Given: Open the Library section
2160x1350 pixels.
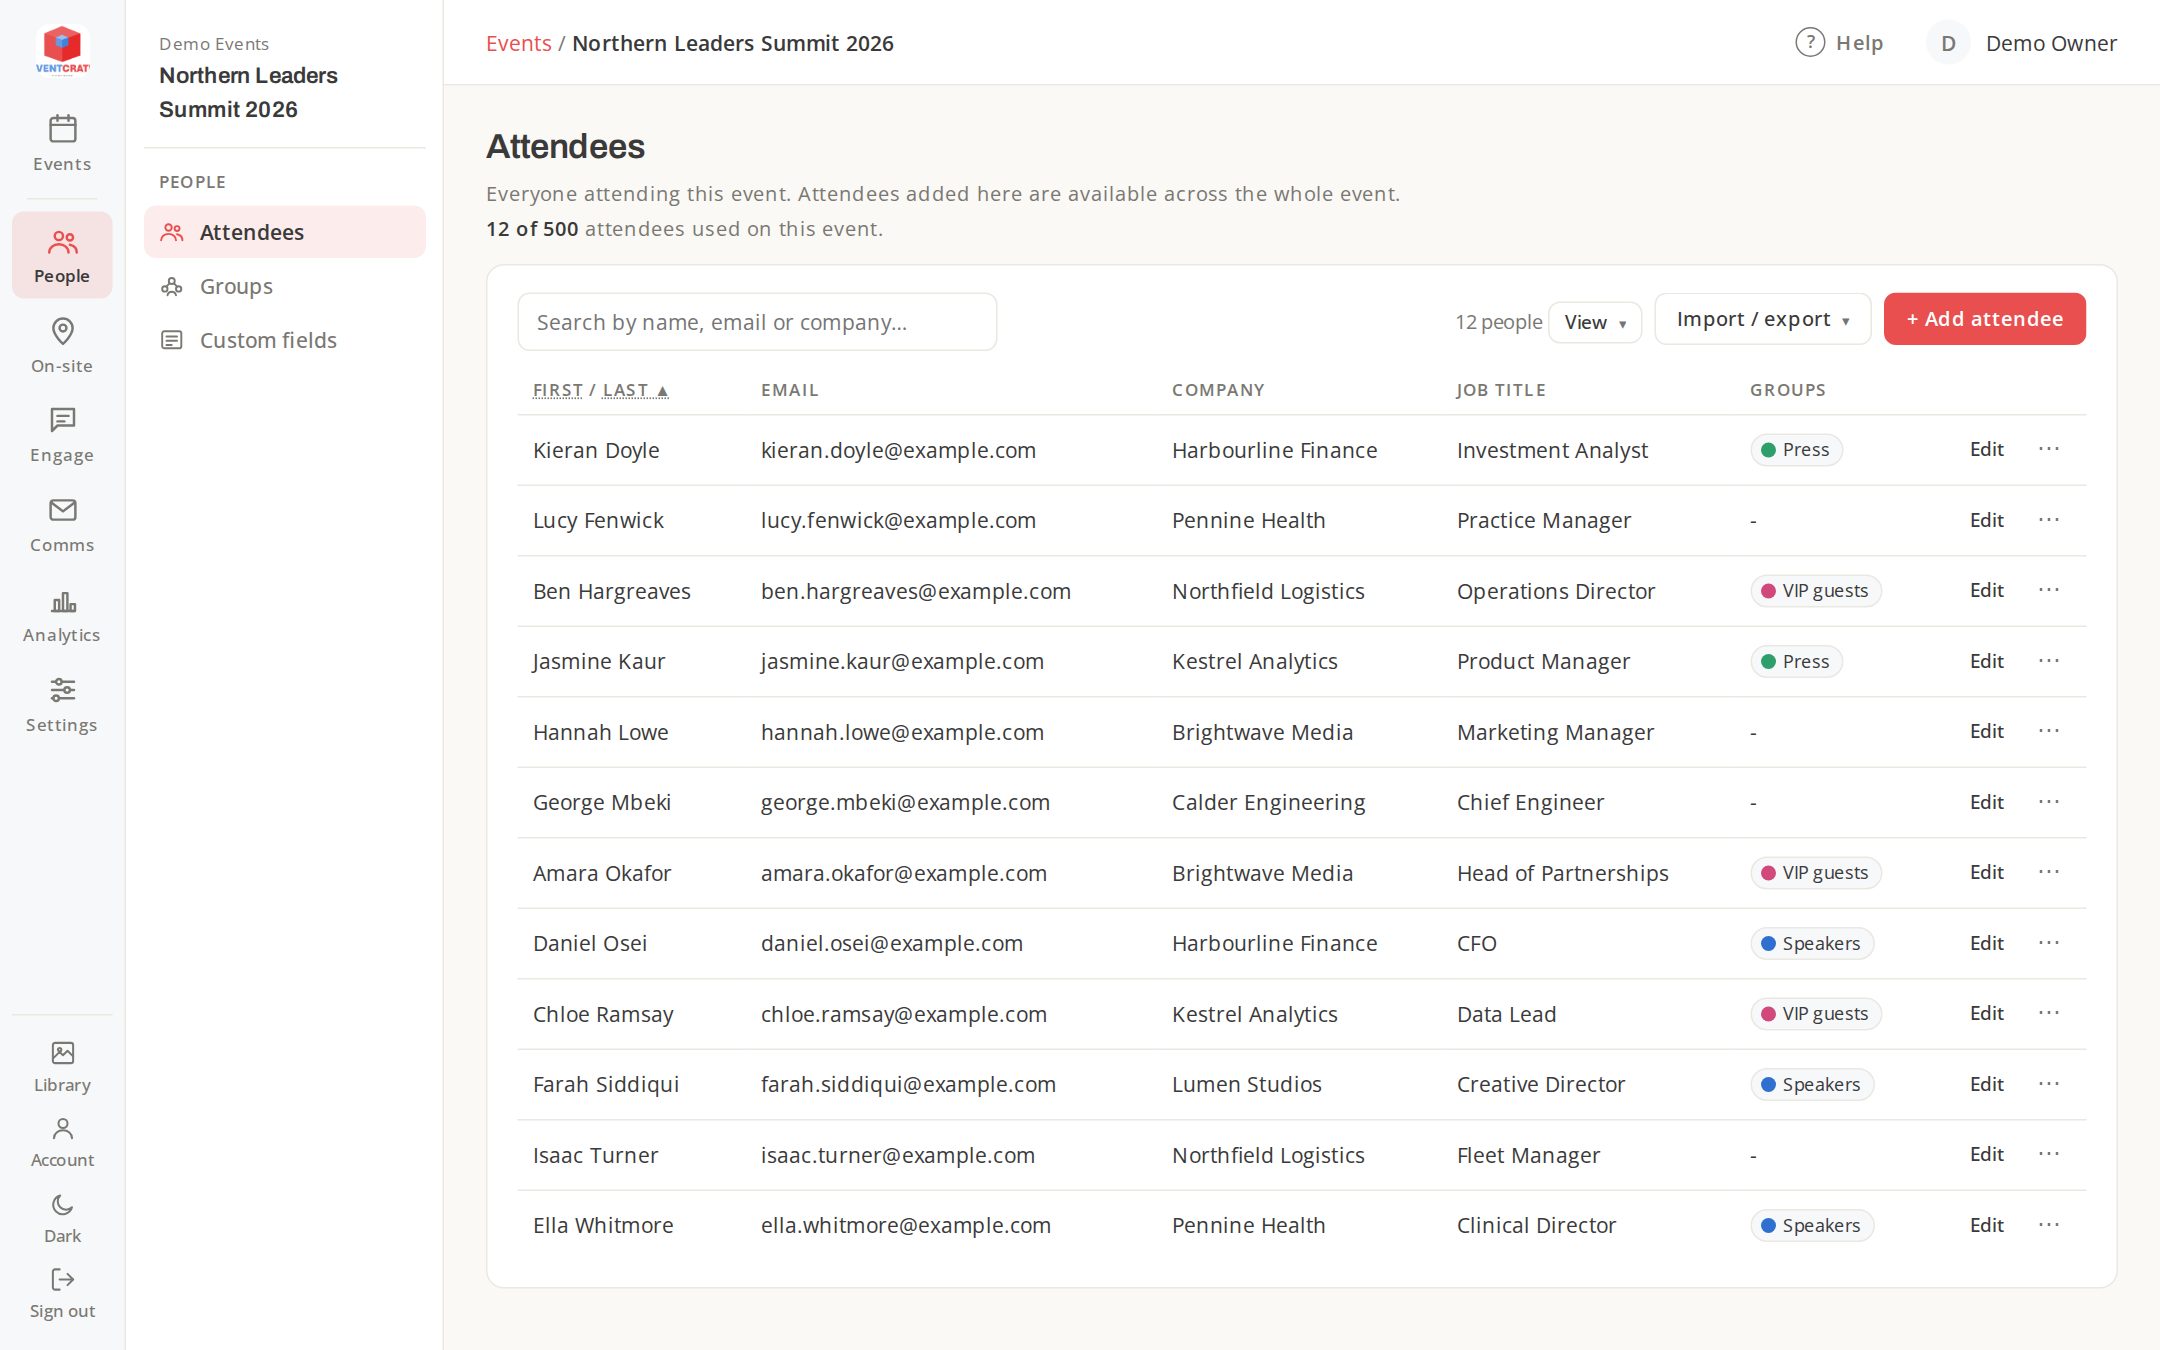Looking at the screenshot, I should (62, 1066).
